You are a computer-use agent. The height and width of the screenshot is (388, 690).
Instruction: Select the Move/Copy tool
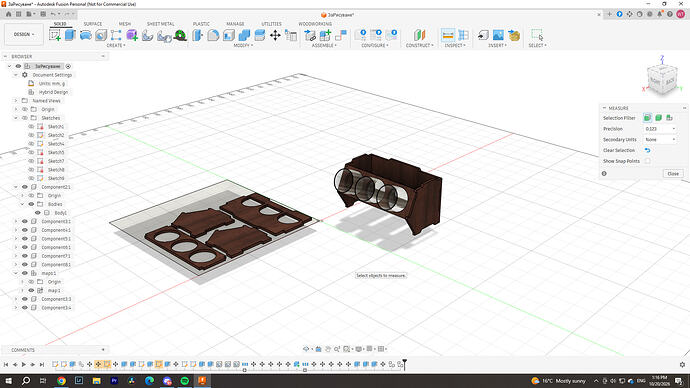click(x=275, y=35)
